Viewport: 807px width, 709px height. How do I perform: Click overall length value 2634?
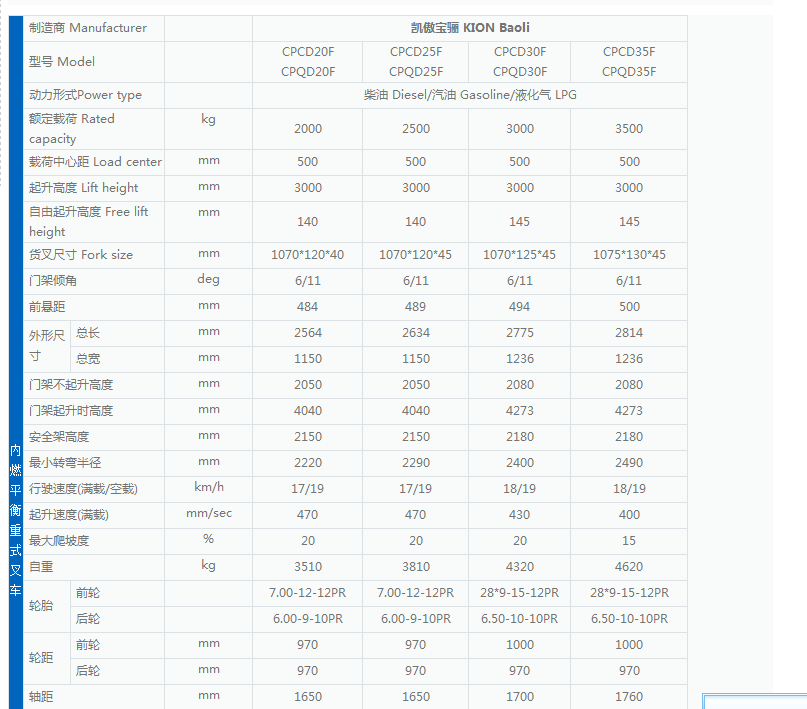point(416,333)
